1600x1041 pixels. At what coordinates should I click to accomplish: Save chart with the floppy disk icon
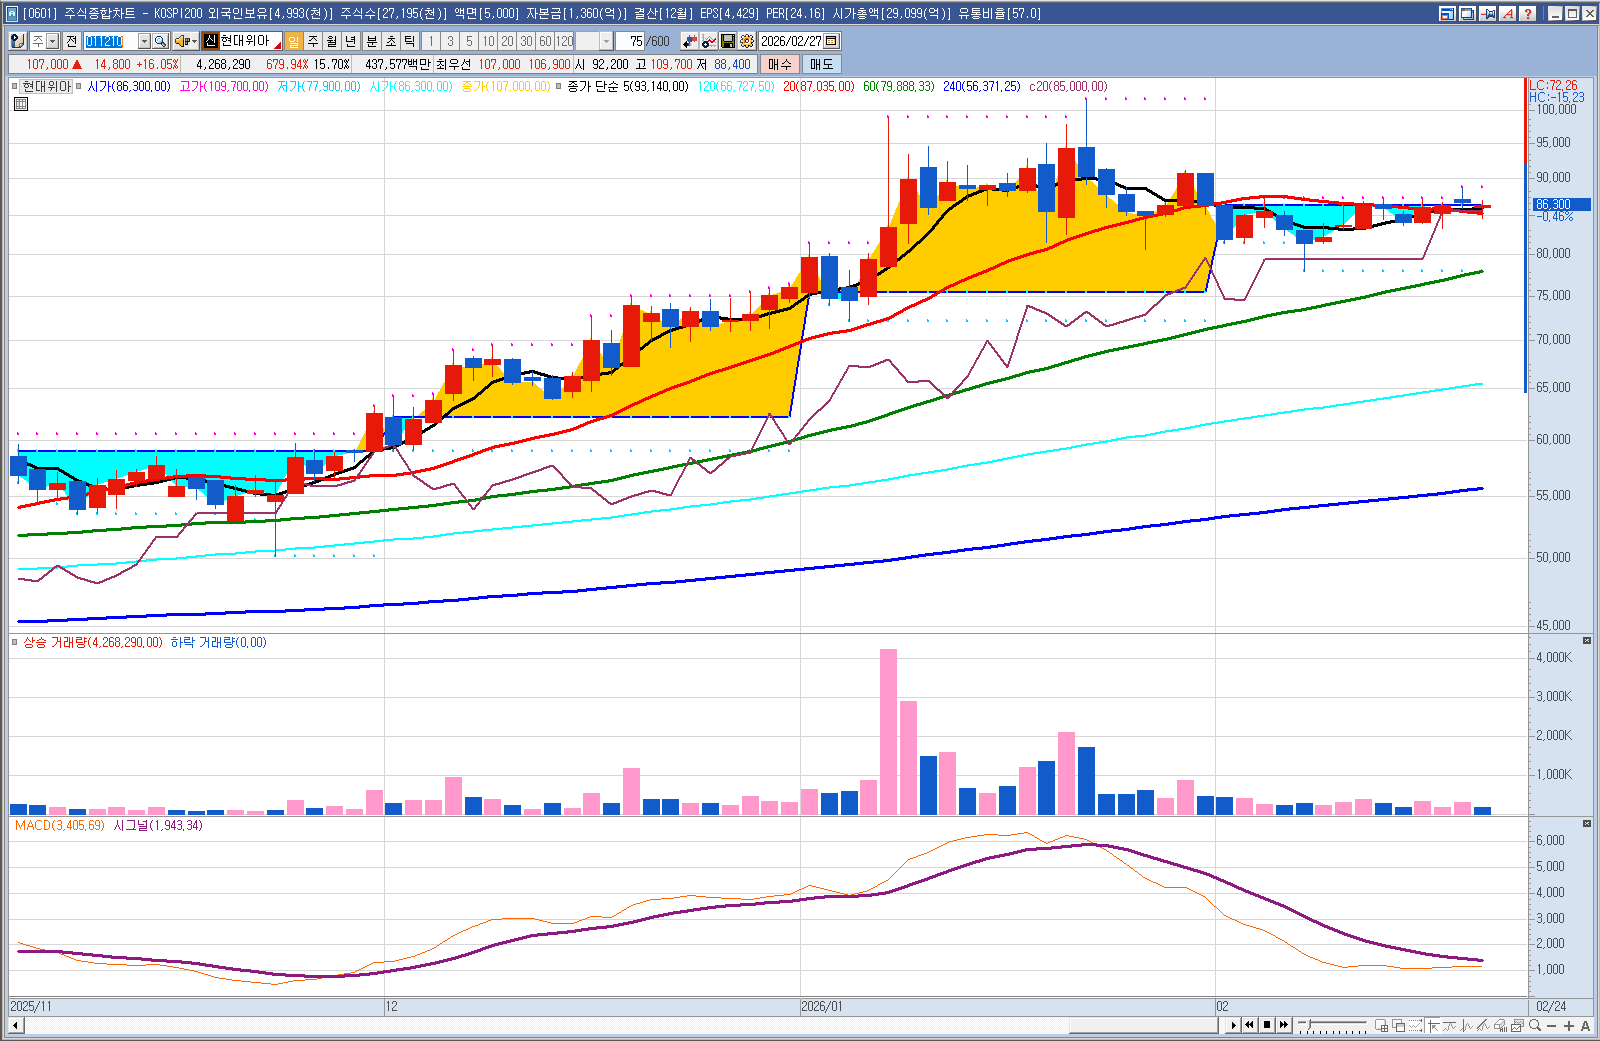pyautogui.click(x=728, y=41)
